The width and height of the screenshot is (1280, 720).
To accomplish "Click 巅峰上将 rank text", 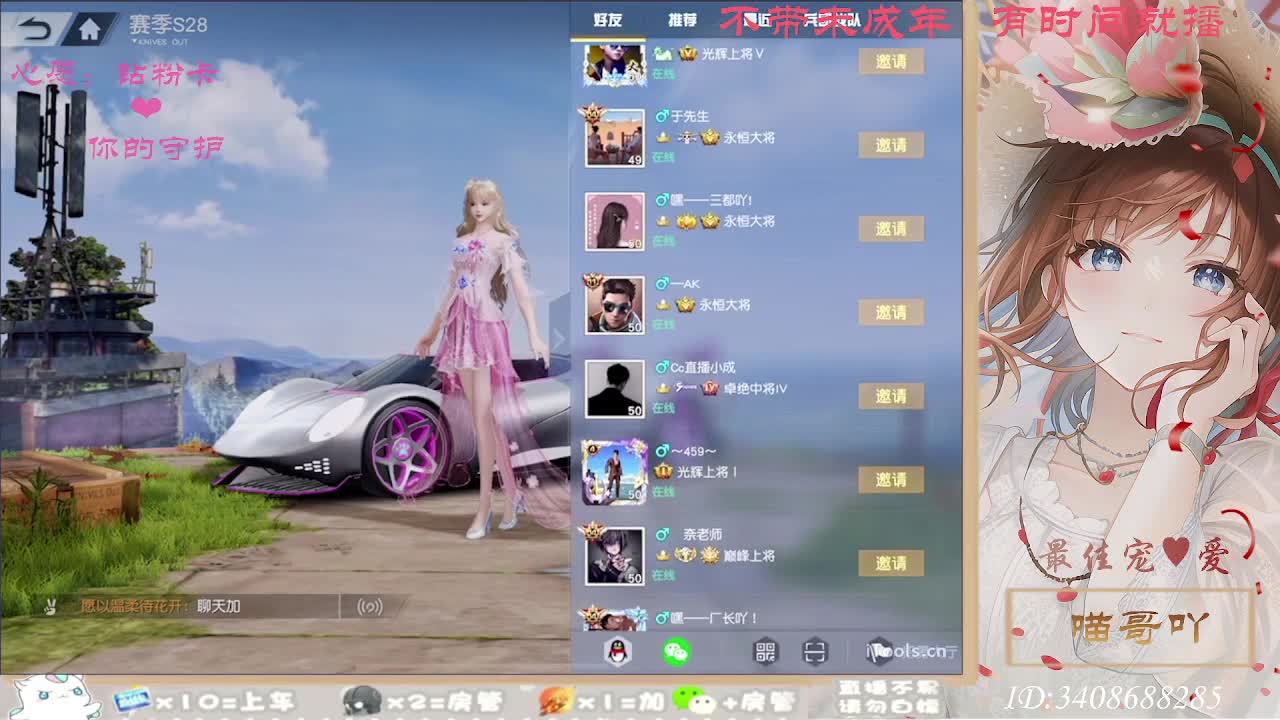I will point(750,555).
